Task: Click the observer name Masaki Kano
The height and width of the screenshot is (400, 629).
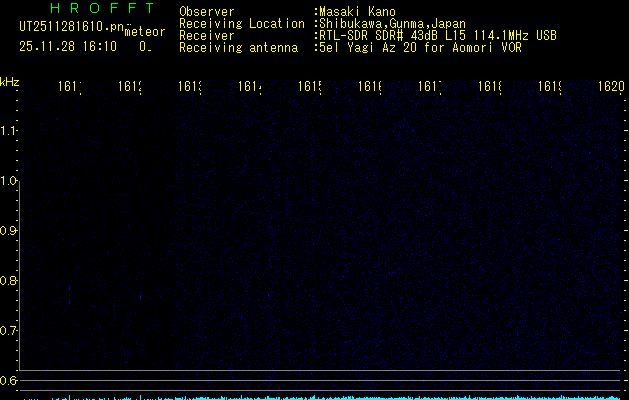Action: click(357, 12)
